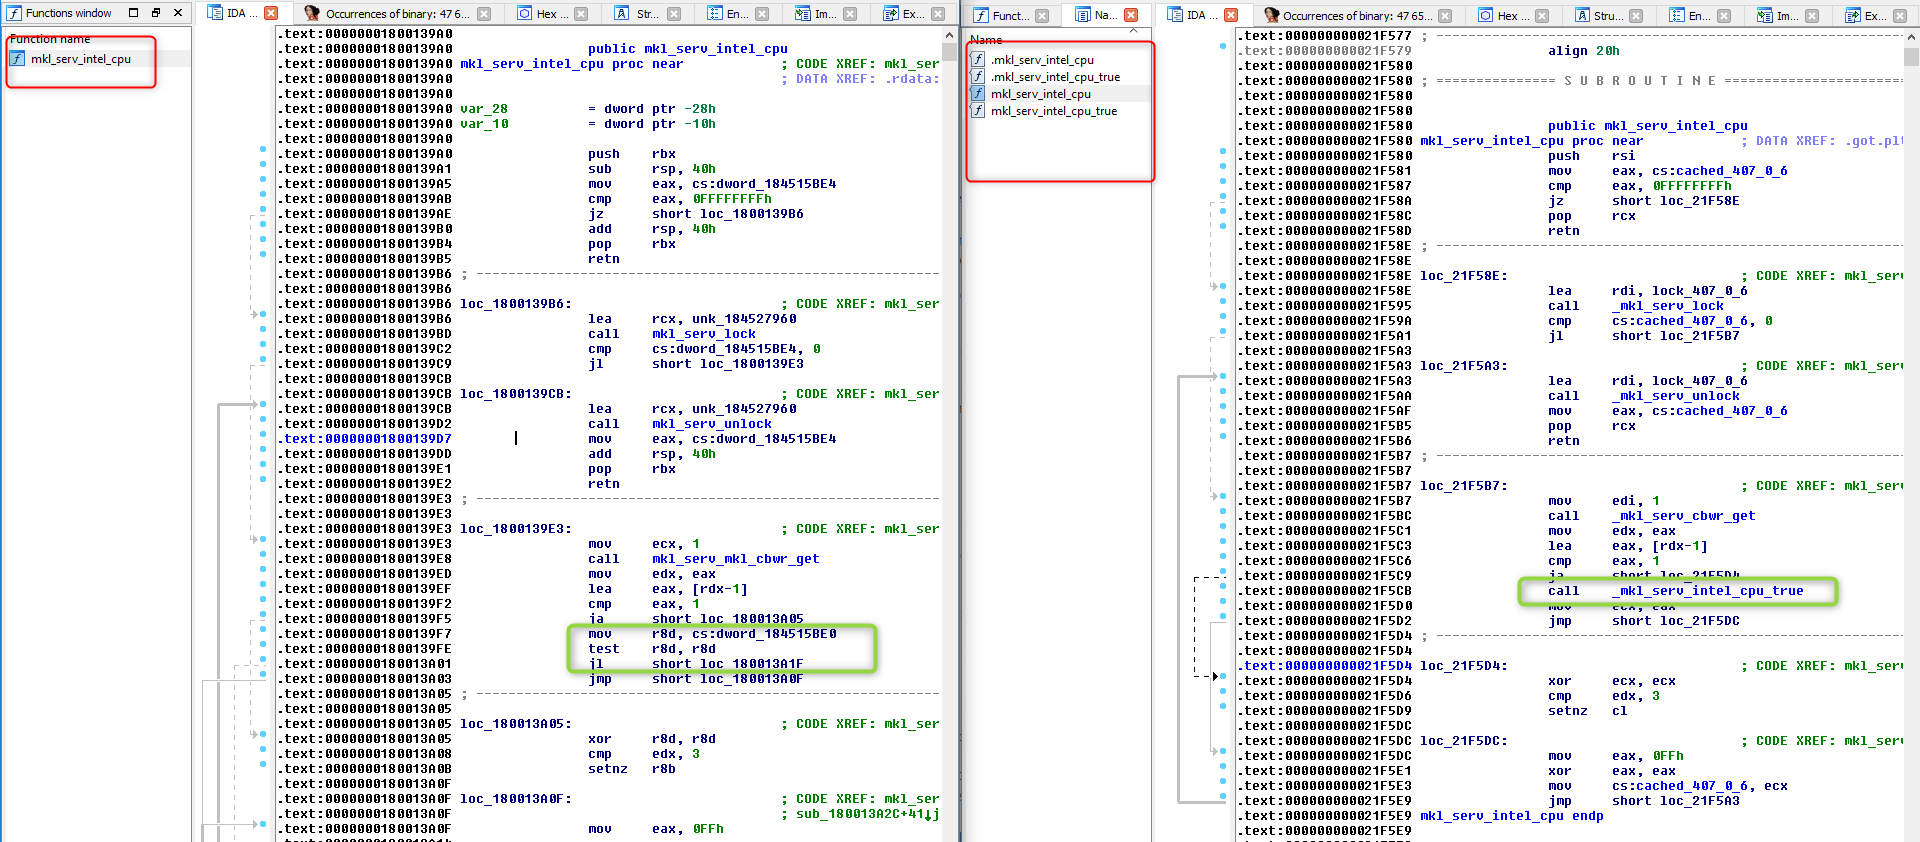Click '_mkl_serv_cbwr_get' call target in right listing
The height and width of the screenshot is (842, 1920).
[1684, 516]
